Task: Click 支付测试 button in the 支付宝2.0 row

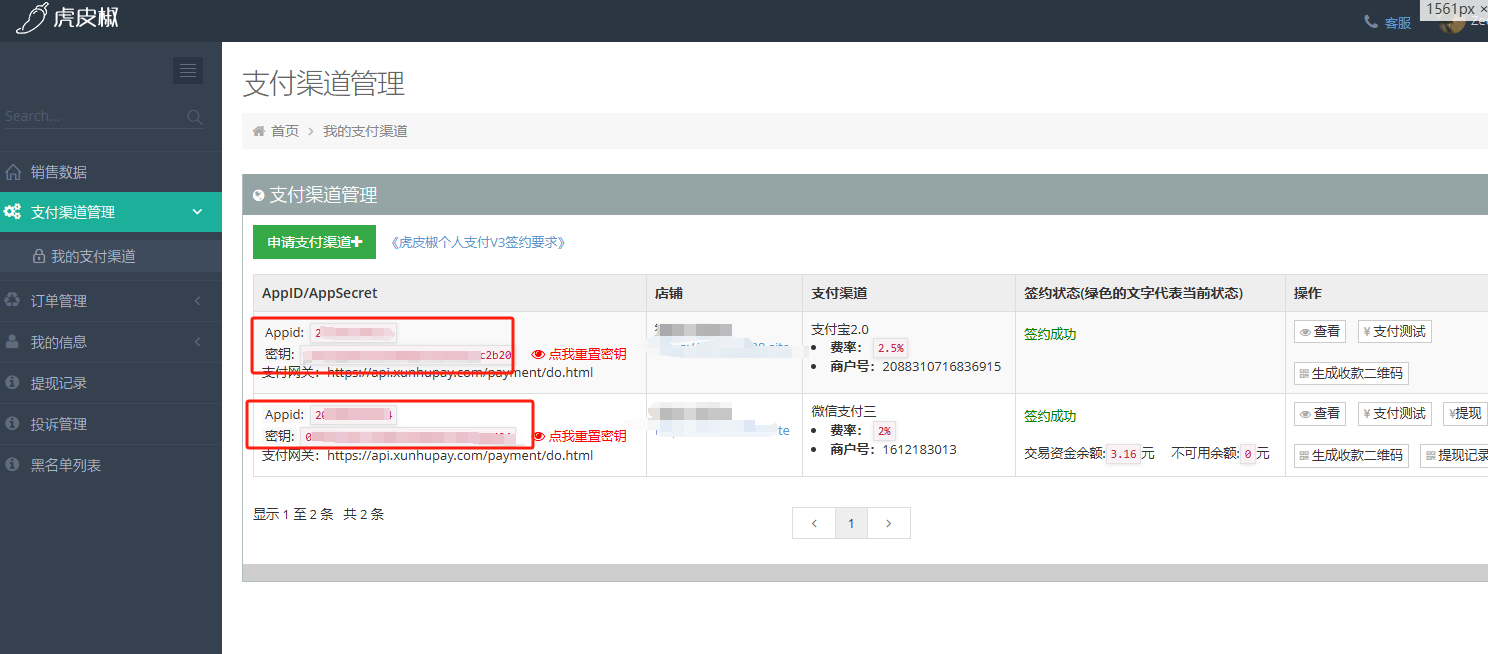Action: (1394, 331)
